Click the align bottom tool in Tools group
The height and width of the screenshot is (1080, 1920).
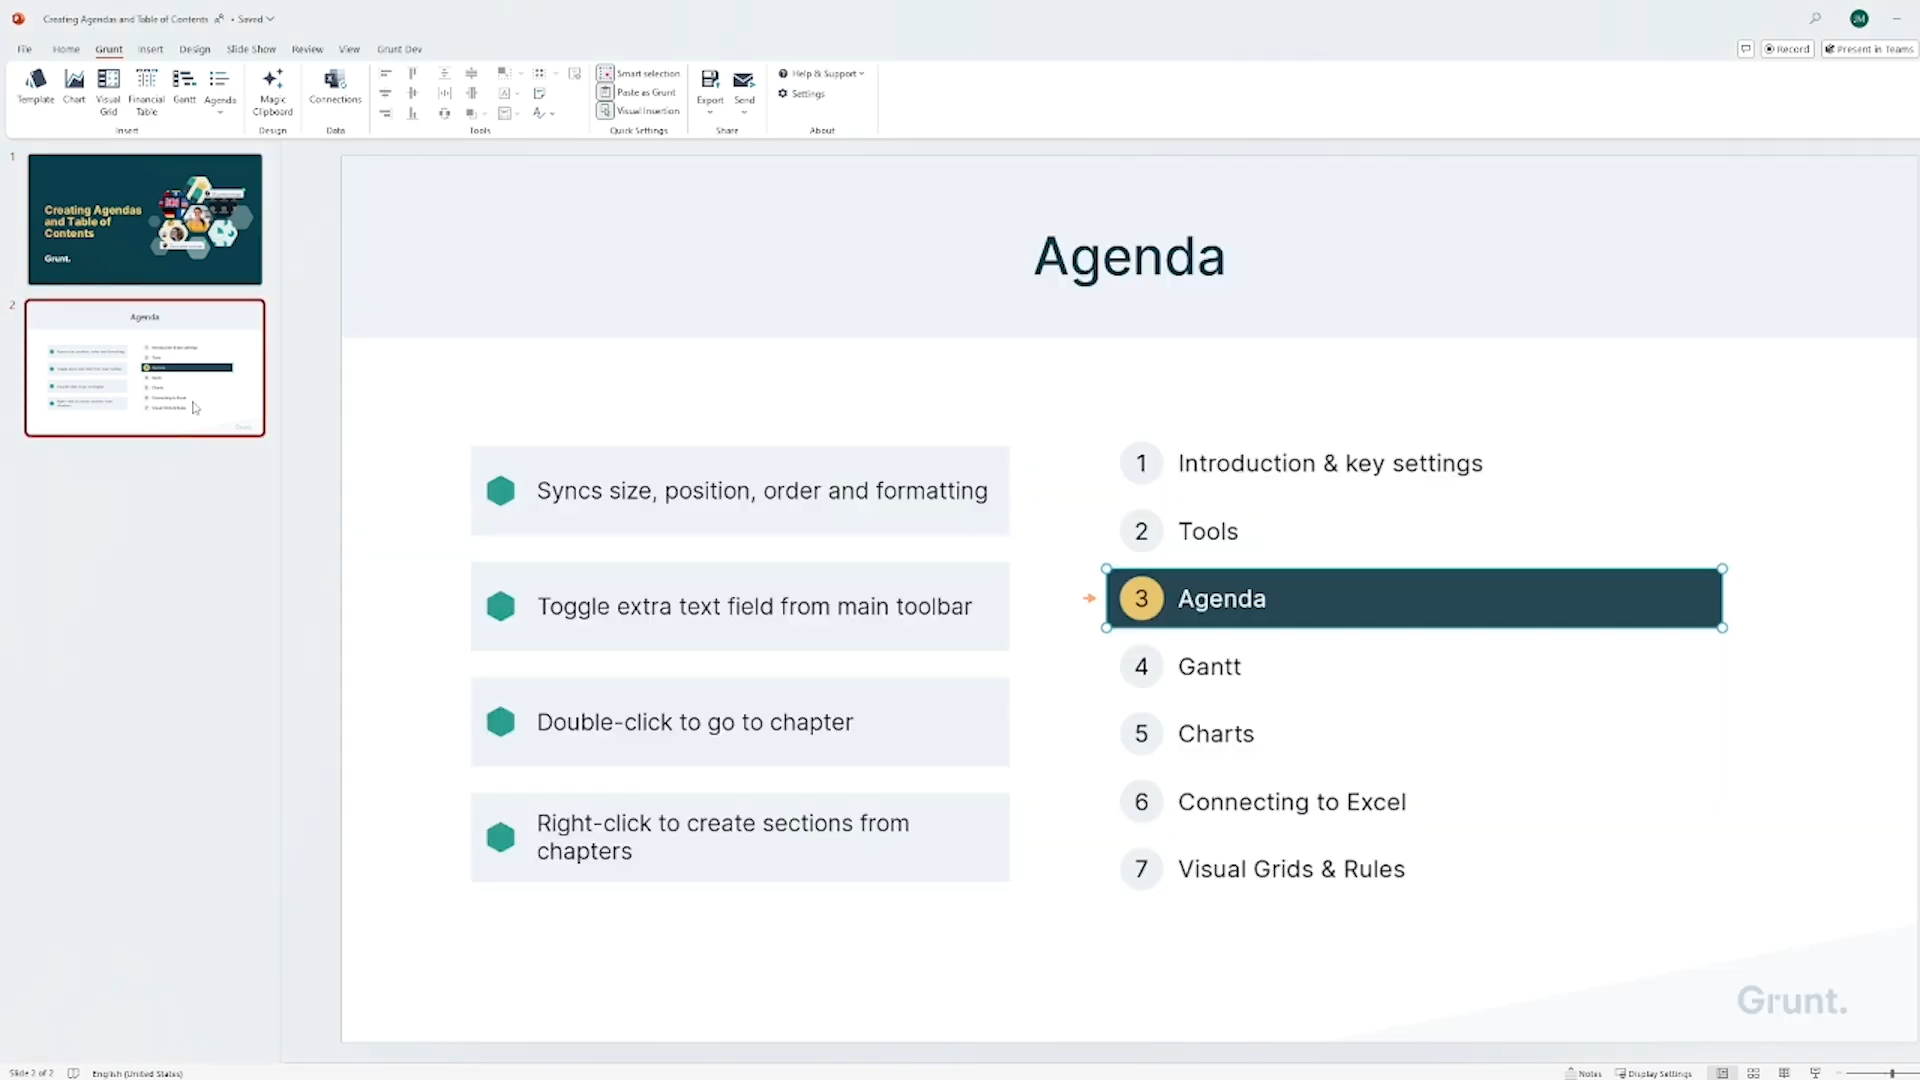(x=413, y=113)
